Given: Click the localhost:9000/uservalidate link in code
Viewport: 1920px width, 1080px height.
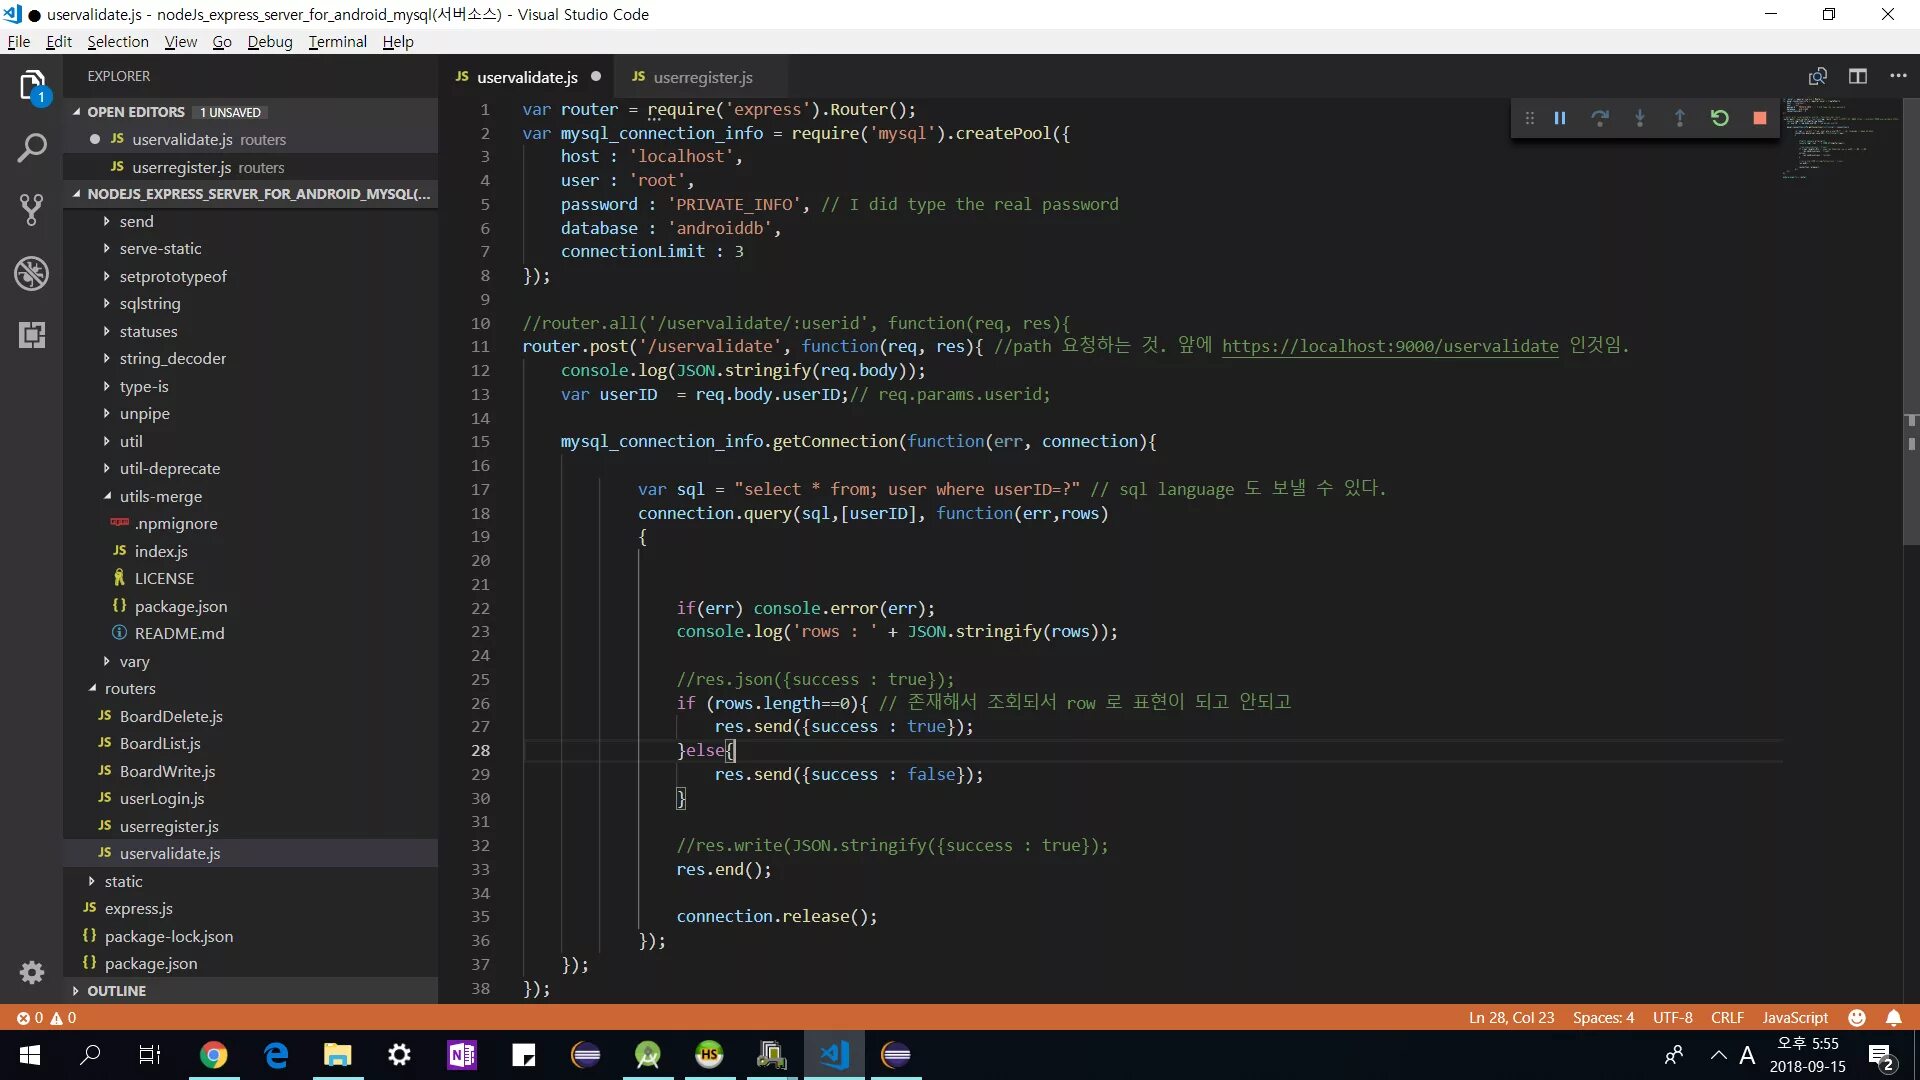Looking at the screenshot, I should click(1389, 346).
